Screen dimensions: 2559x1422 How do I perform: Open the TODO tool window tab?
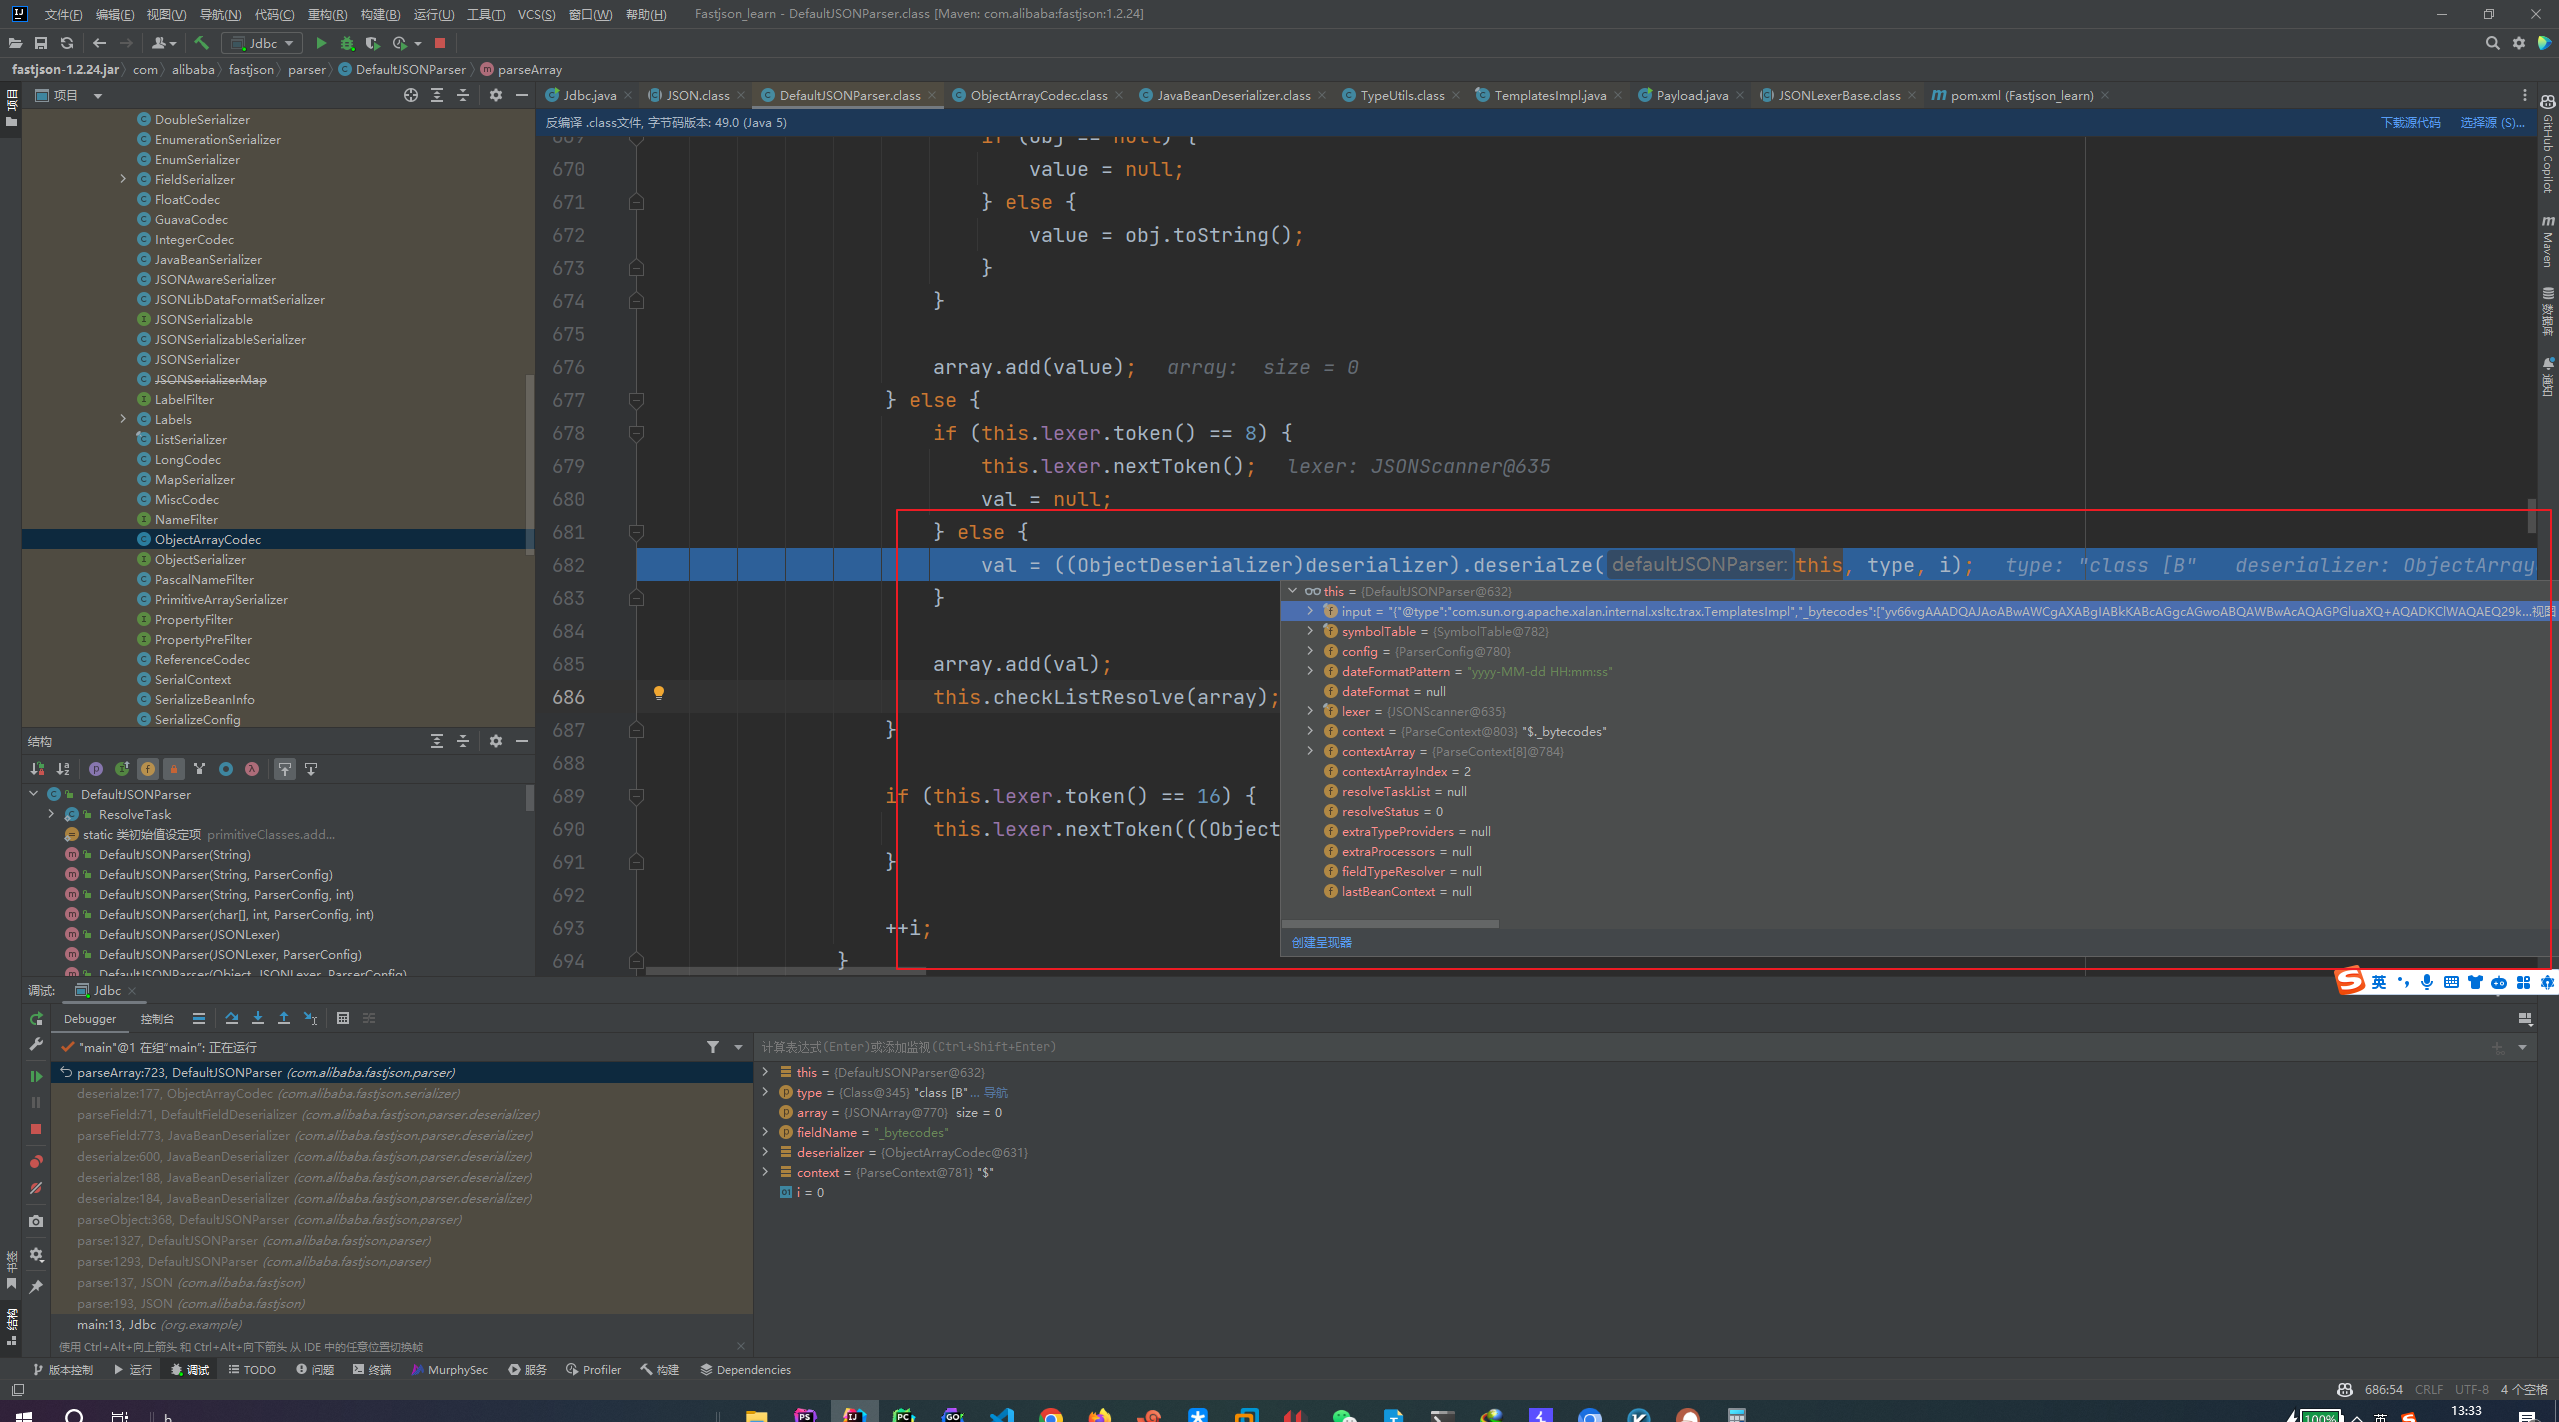(252, 1370)
